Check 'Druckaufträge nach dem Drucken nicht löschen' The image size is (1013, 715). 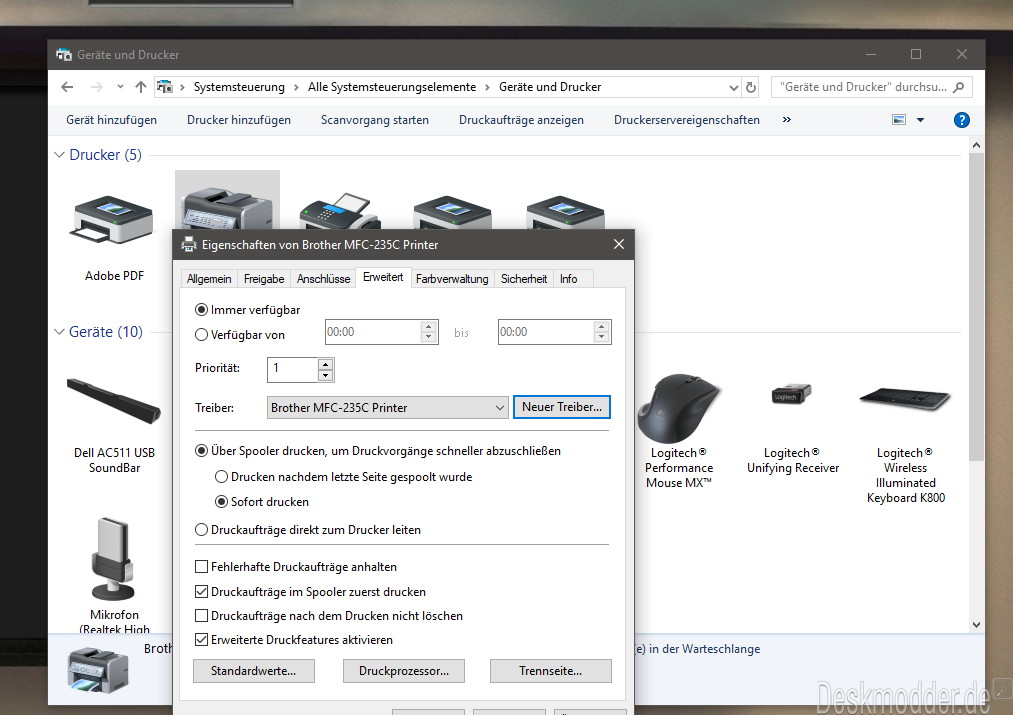click(x=202, y=616)
